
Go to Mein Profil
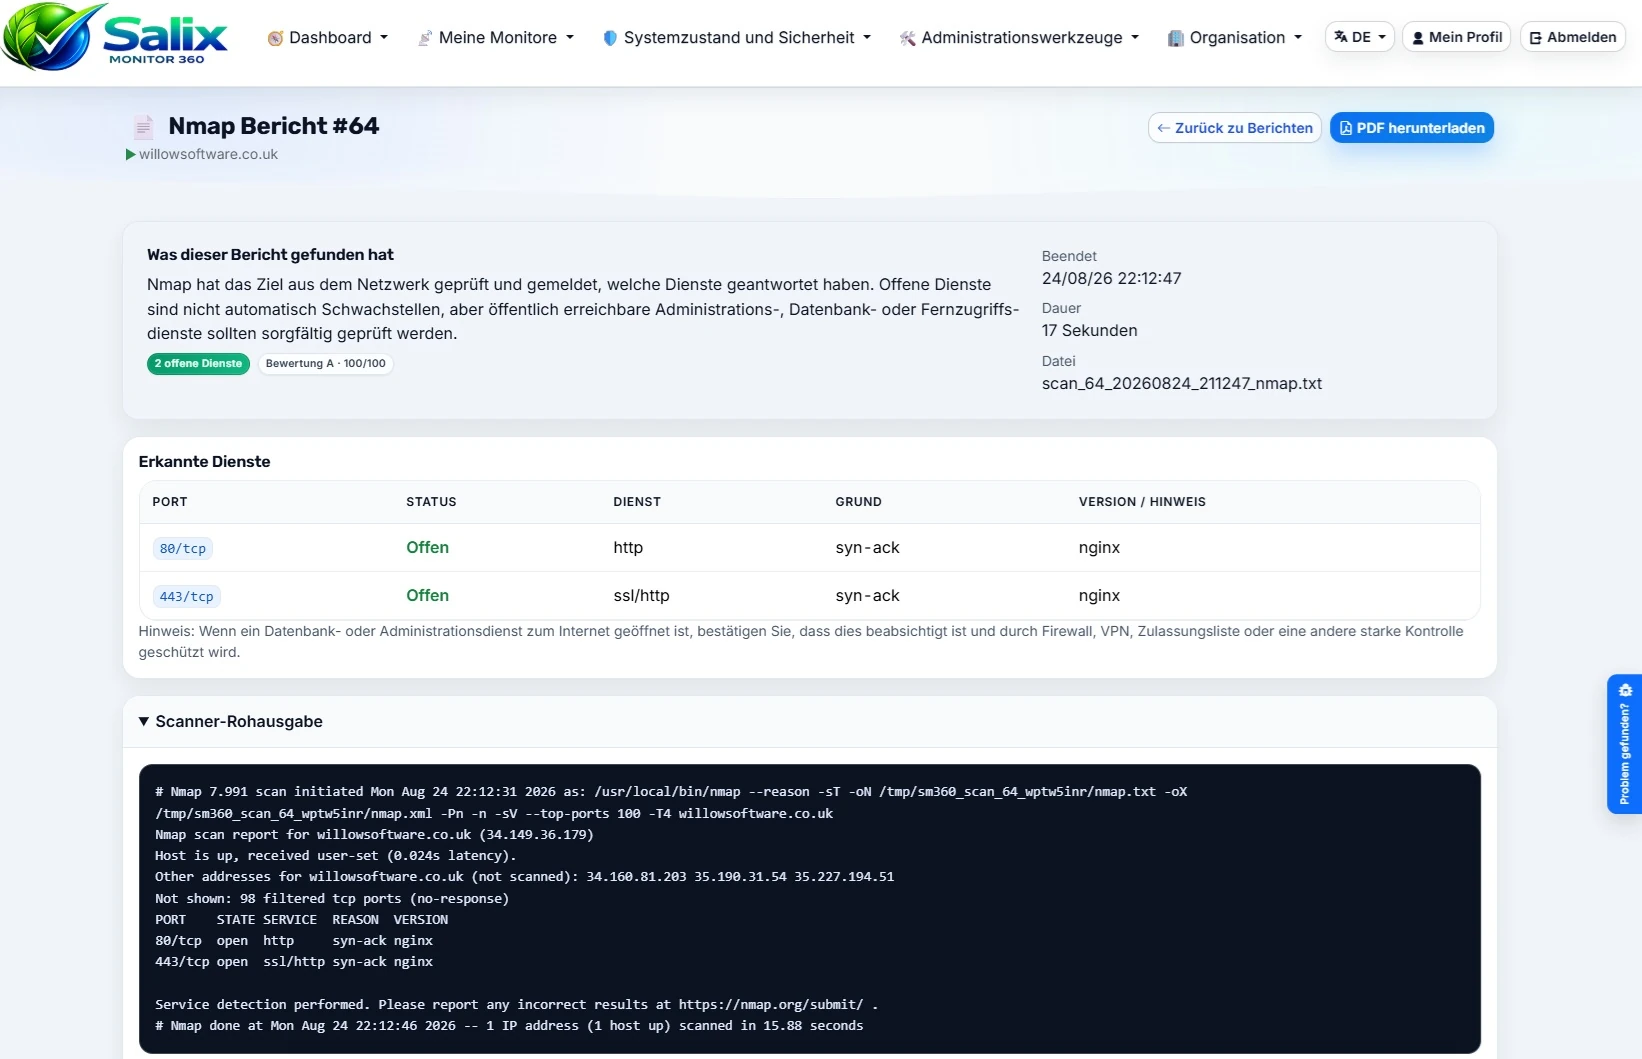point(1457,37)
